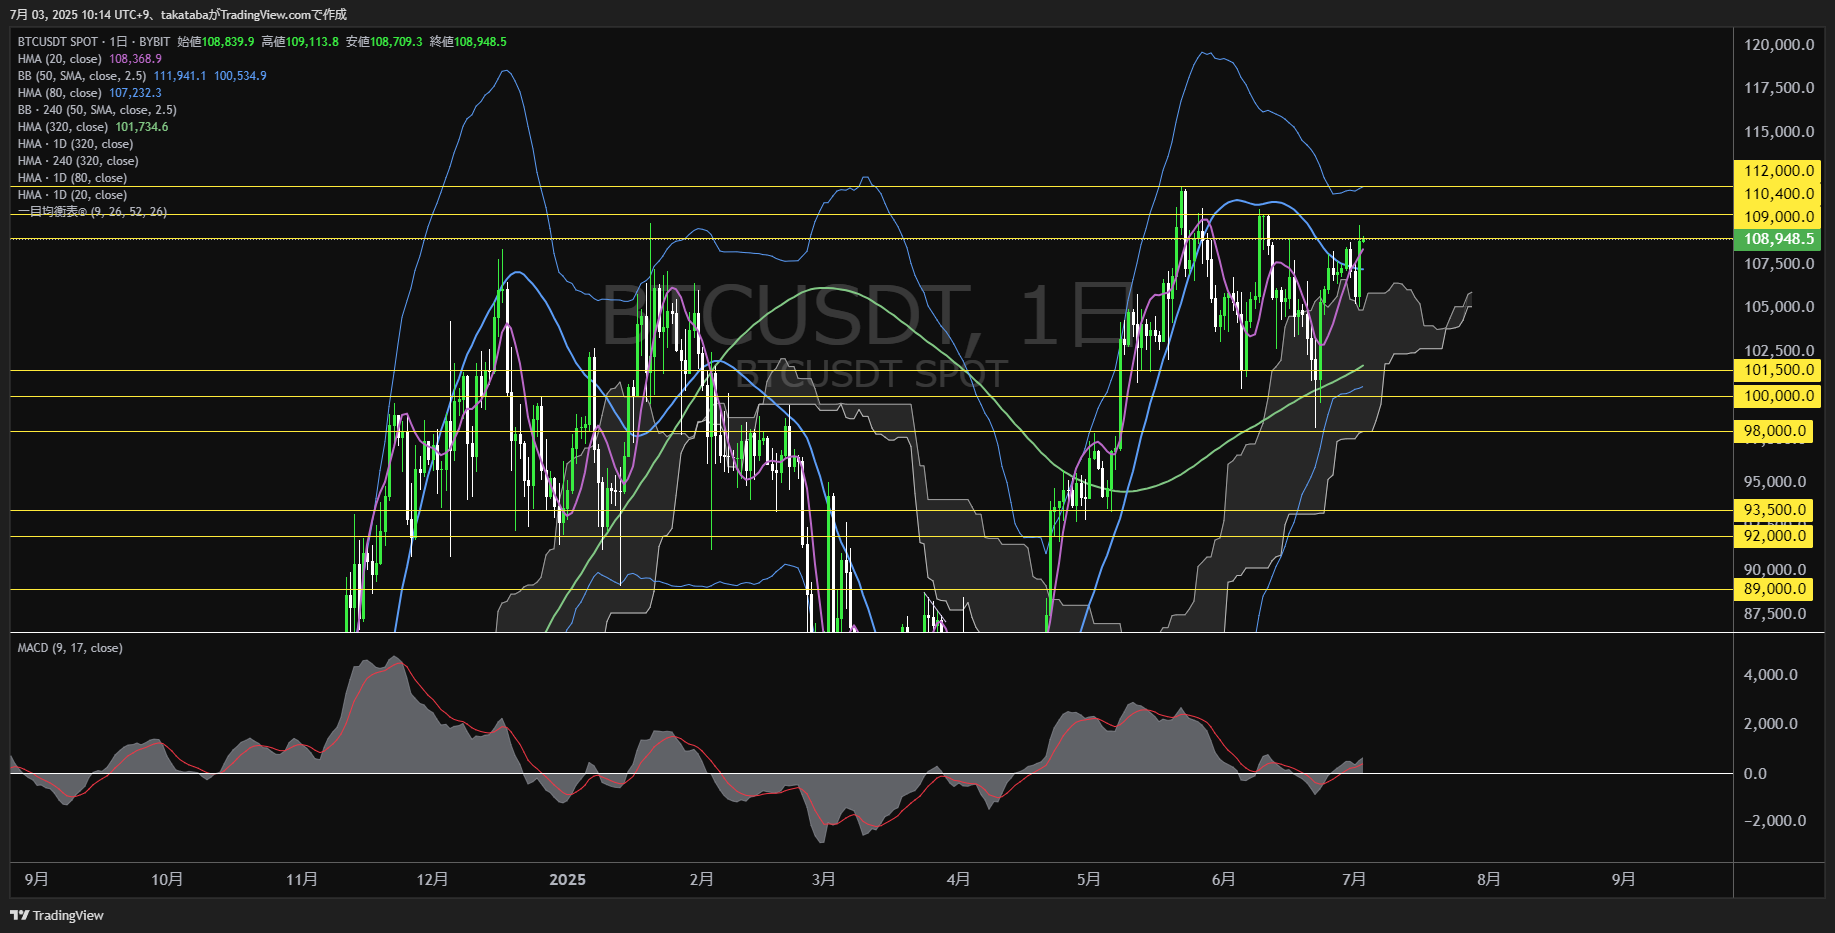
Task: Click the HMA 320 value 101,734.6
Action: [142, 127]
